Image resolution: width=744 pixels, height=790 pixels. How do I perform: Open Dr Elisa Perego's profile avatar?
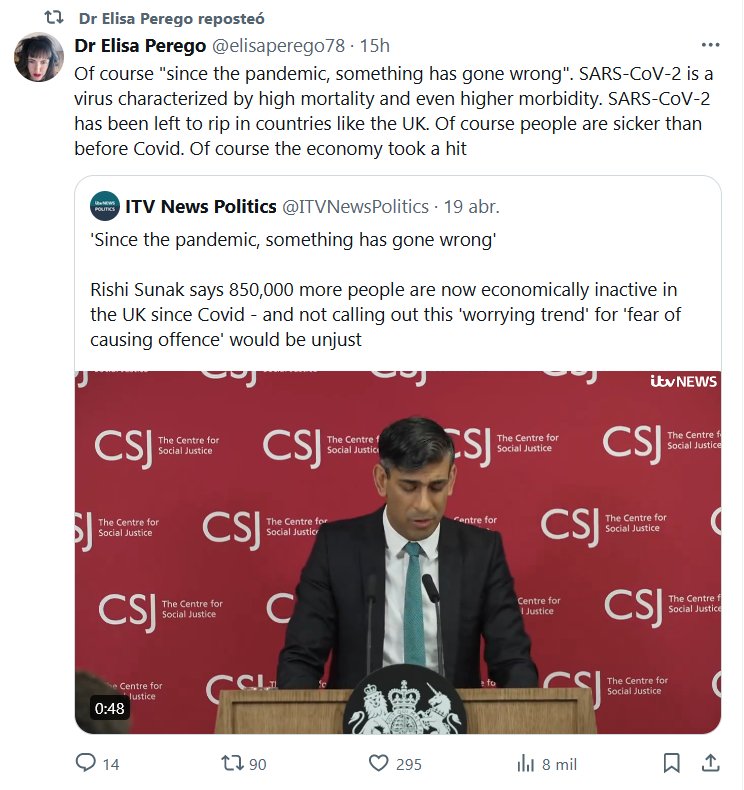tap(39, 57)
